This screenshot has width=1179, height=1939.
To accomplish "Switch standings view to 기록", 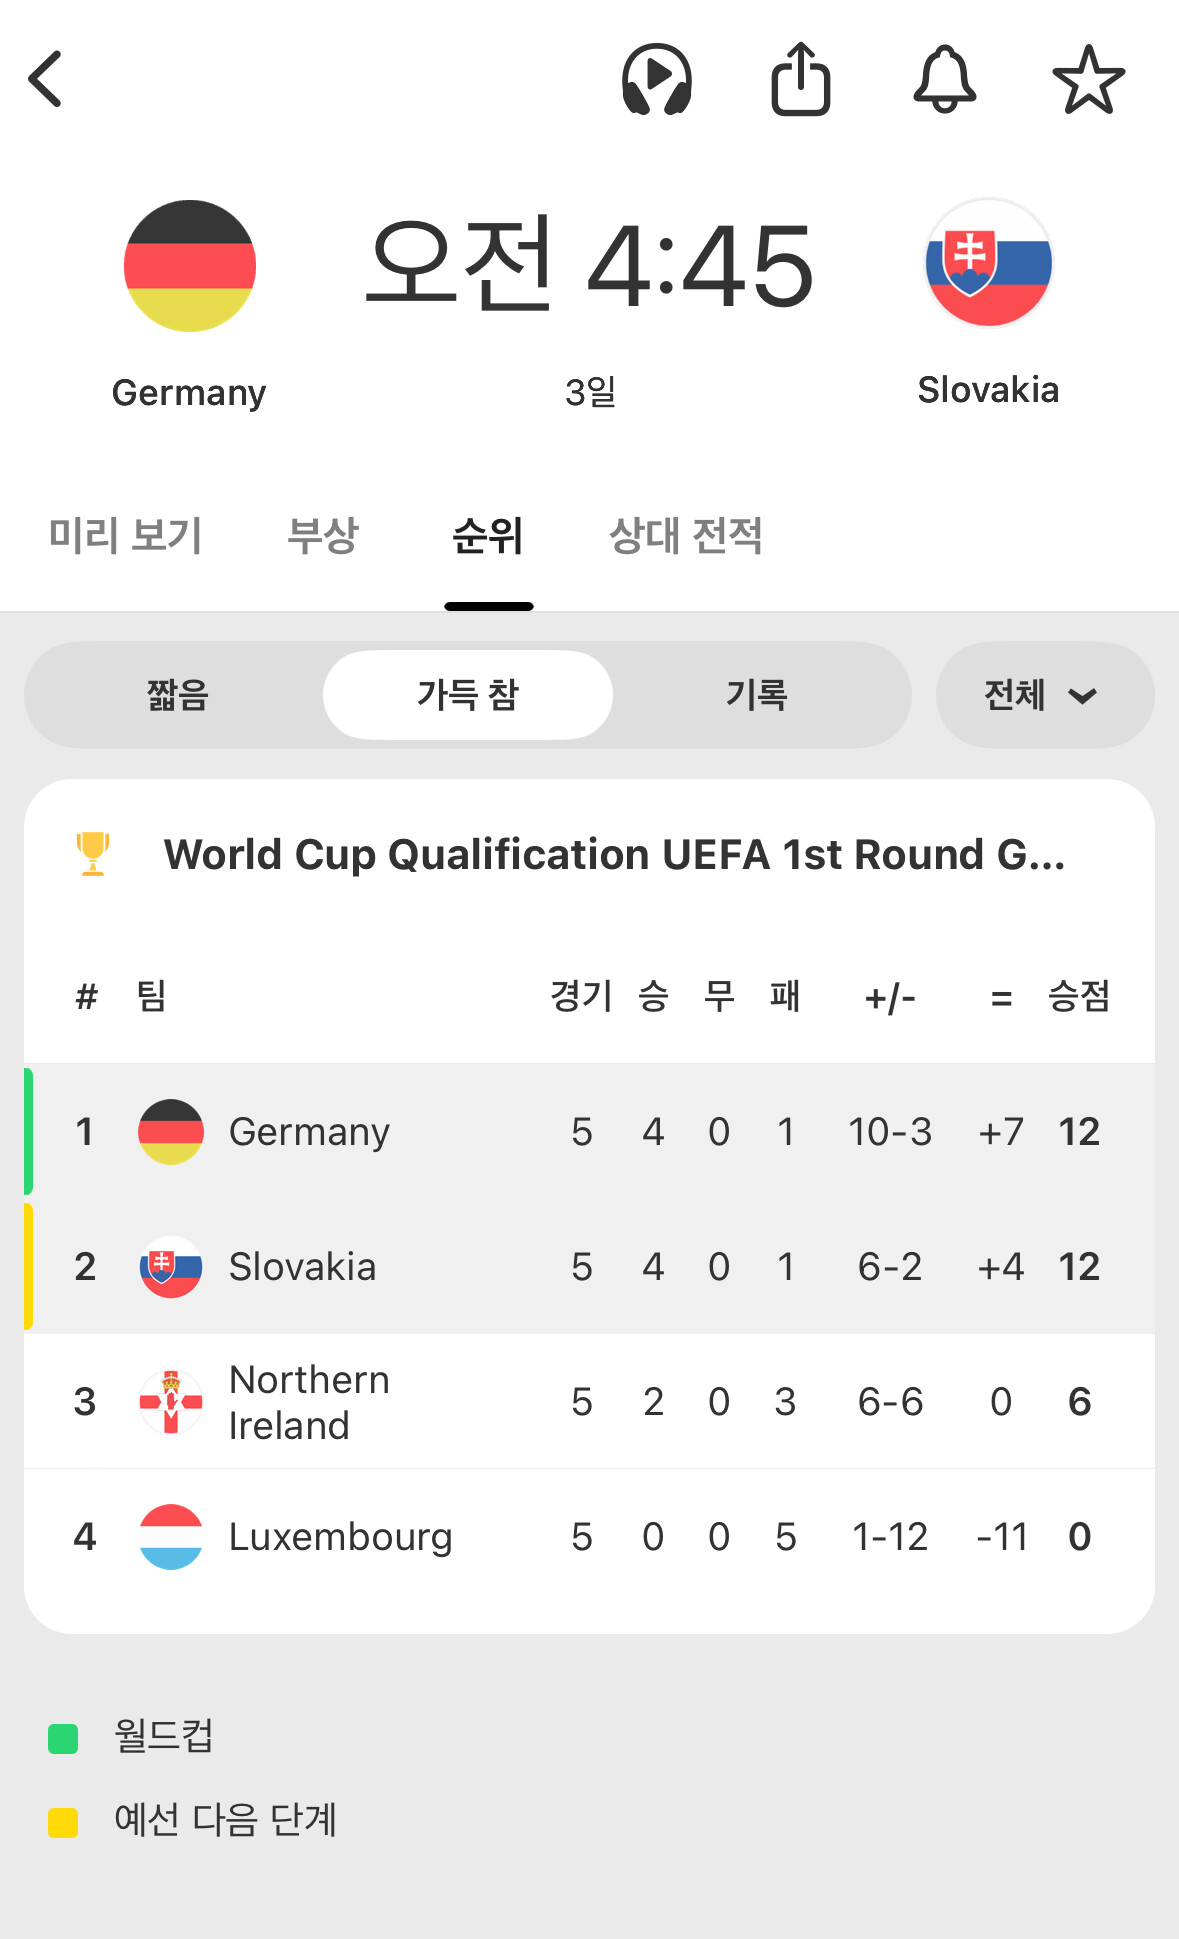I will coord(757,695).
